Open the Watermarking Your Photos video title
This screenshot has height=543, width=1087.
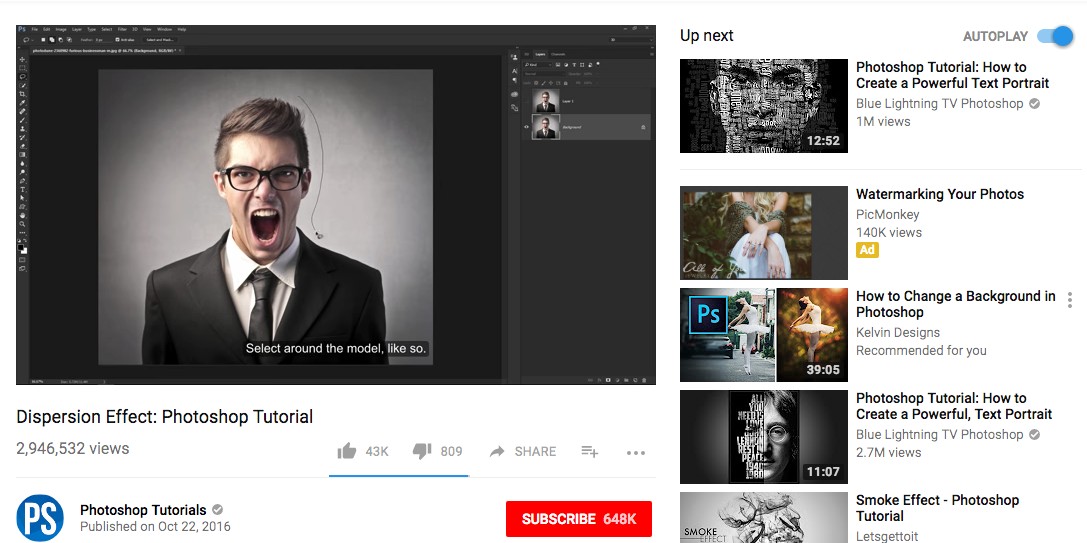[x=940, y=194]
